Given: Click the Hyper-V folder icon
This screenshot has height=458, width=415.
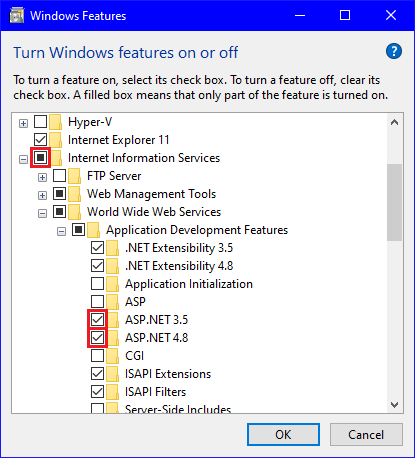Looking at the screenshot, I should pyautogui.click(x=56, y=122).
